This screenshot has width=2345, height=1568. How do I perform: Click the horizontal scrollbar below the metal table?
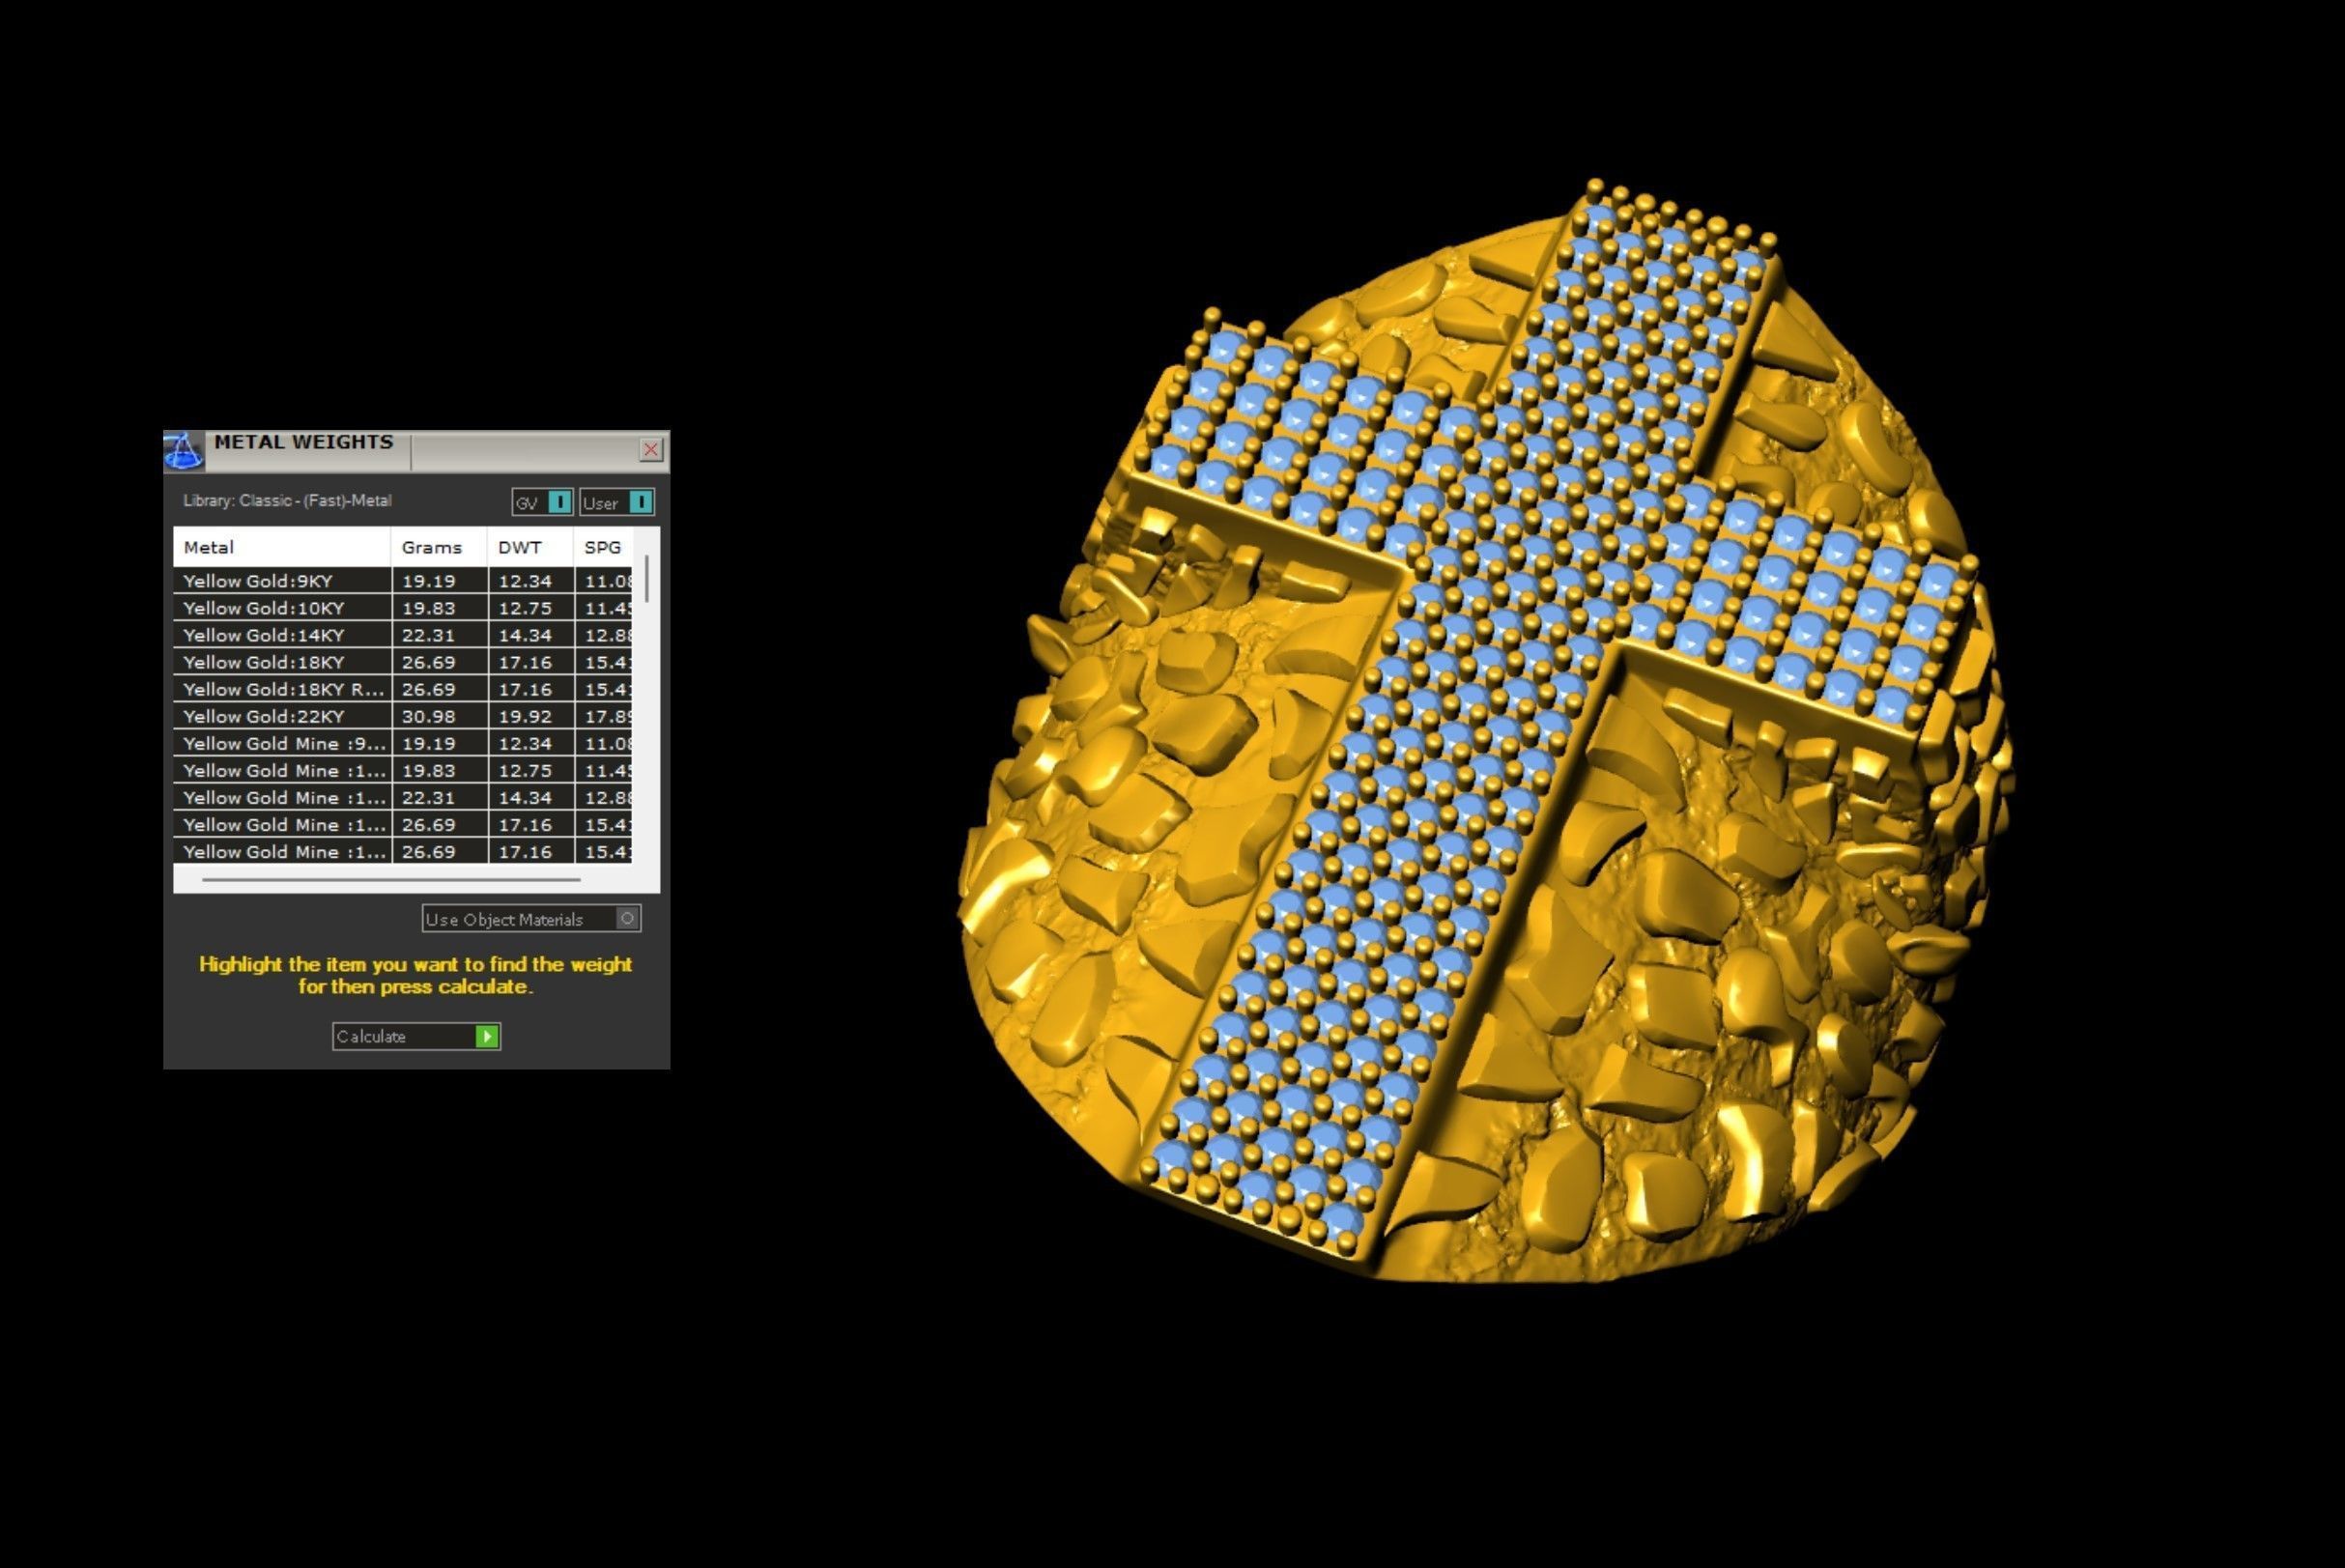tap(391, 880)
